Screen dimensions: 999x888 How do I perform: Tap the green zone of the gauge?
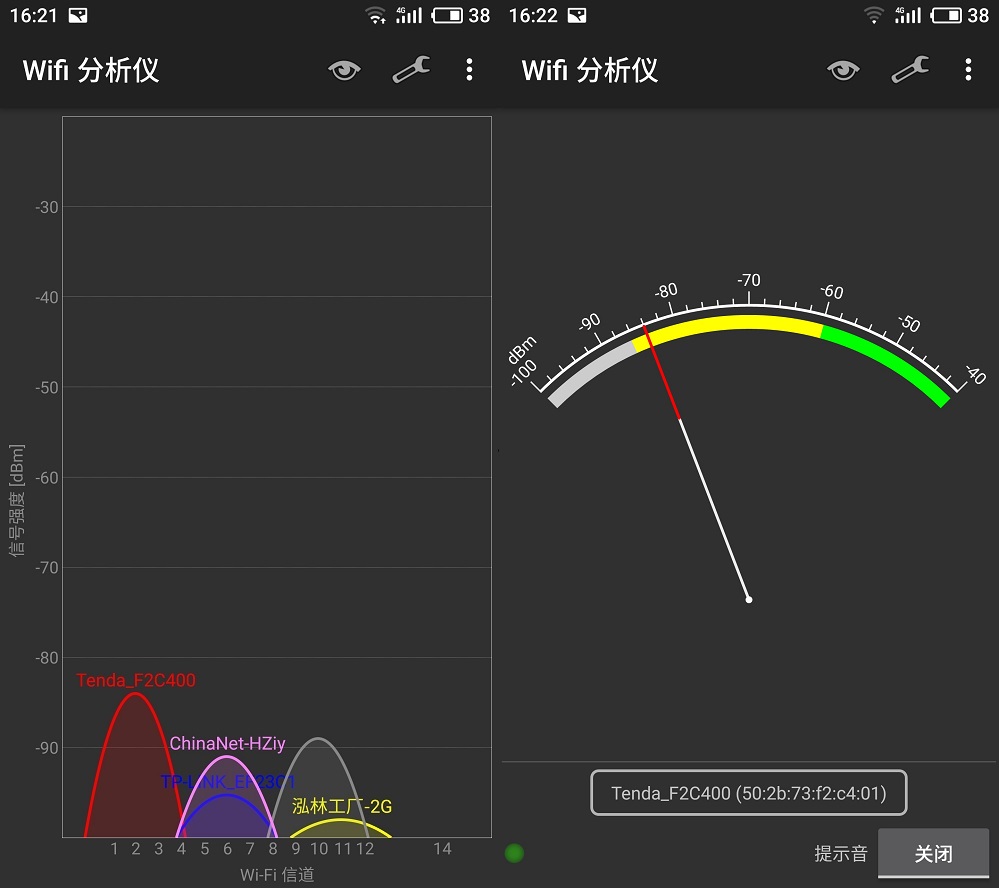(x=892, y=360)
